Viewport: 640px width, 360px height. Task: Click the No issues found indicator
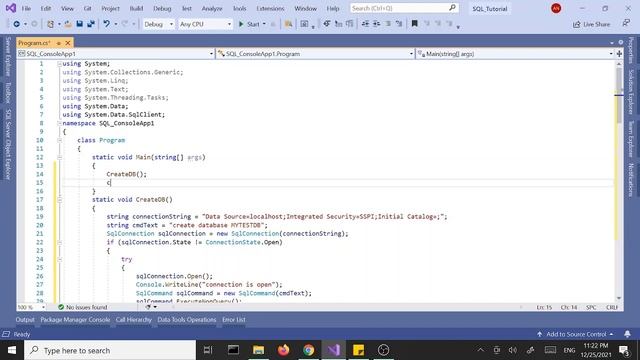(82, 307)
